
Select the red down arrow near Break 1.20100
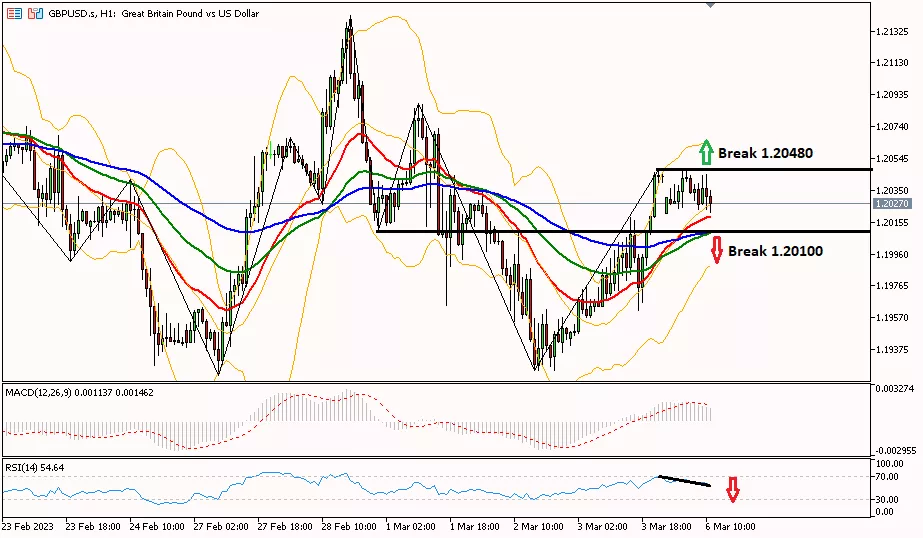pos(716,252)
